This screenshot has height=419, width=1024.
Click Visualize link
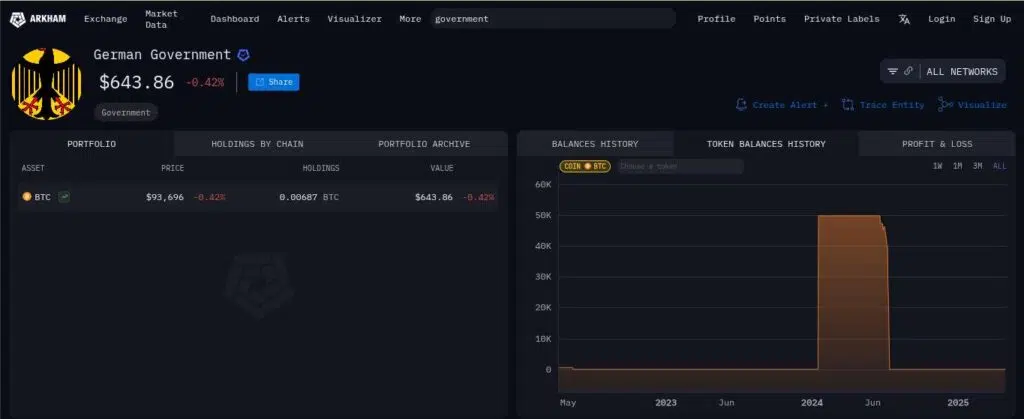pos(982,104)
